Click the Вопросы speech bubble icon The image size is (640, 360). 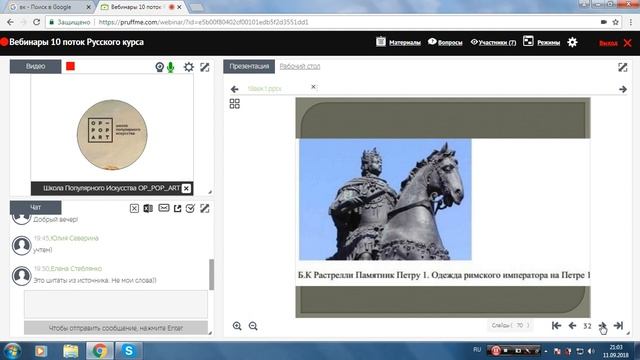tap(432, 42)
